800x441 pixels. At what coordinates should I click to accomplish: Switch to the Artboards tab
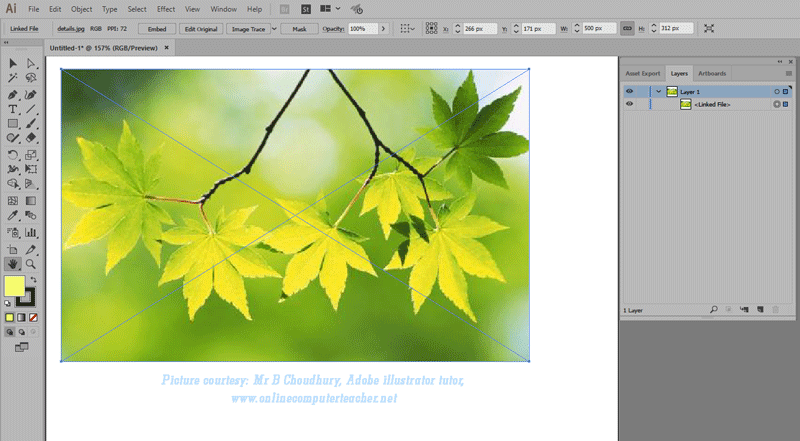coord(712,73)
